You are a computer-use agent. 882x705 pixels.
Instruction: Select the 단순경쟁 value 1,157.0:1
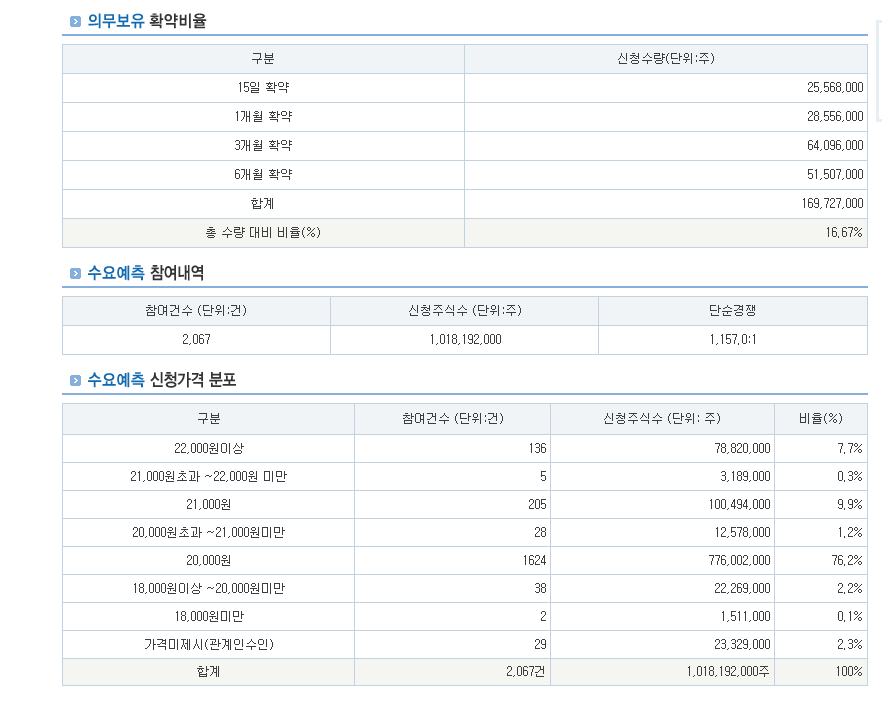[731, 339]
